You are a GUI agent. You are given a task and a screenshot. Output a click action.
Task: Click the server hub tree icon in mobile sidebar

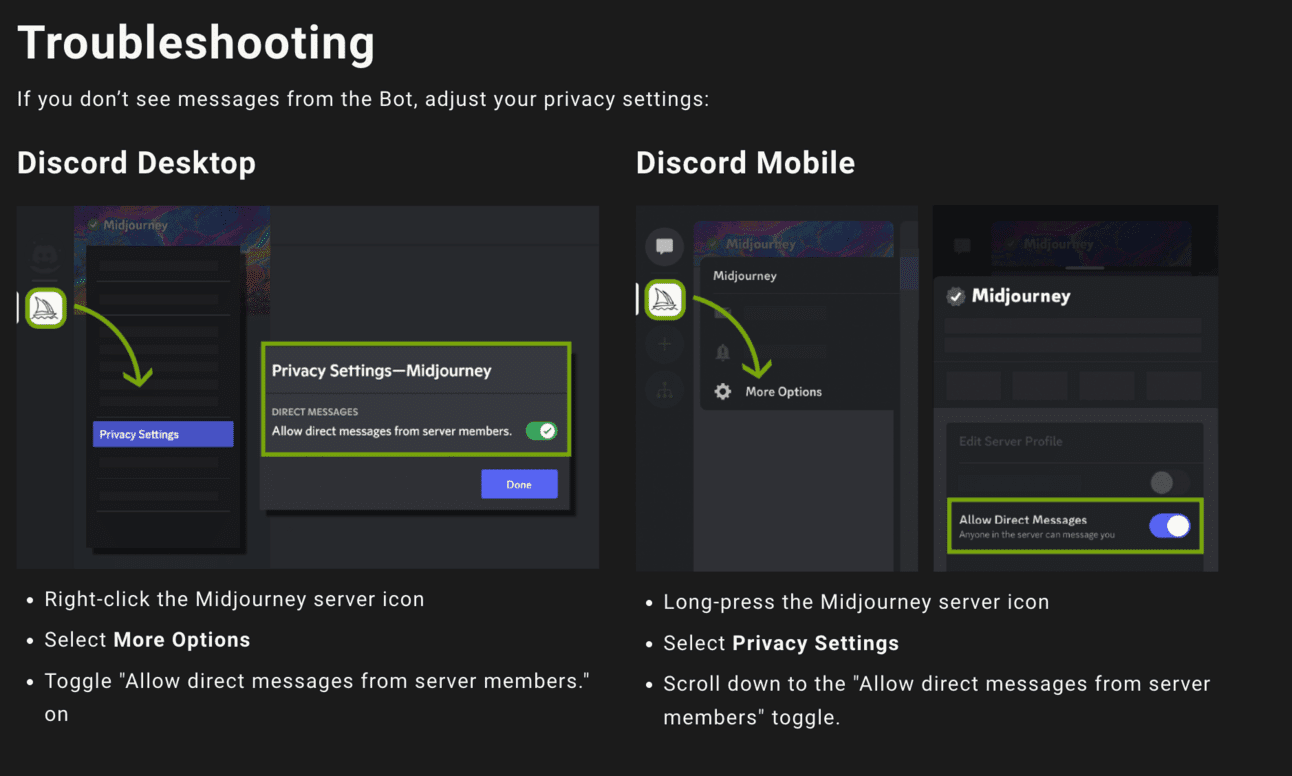(x=664, y=390)
